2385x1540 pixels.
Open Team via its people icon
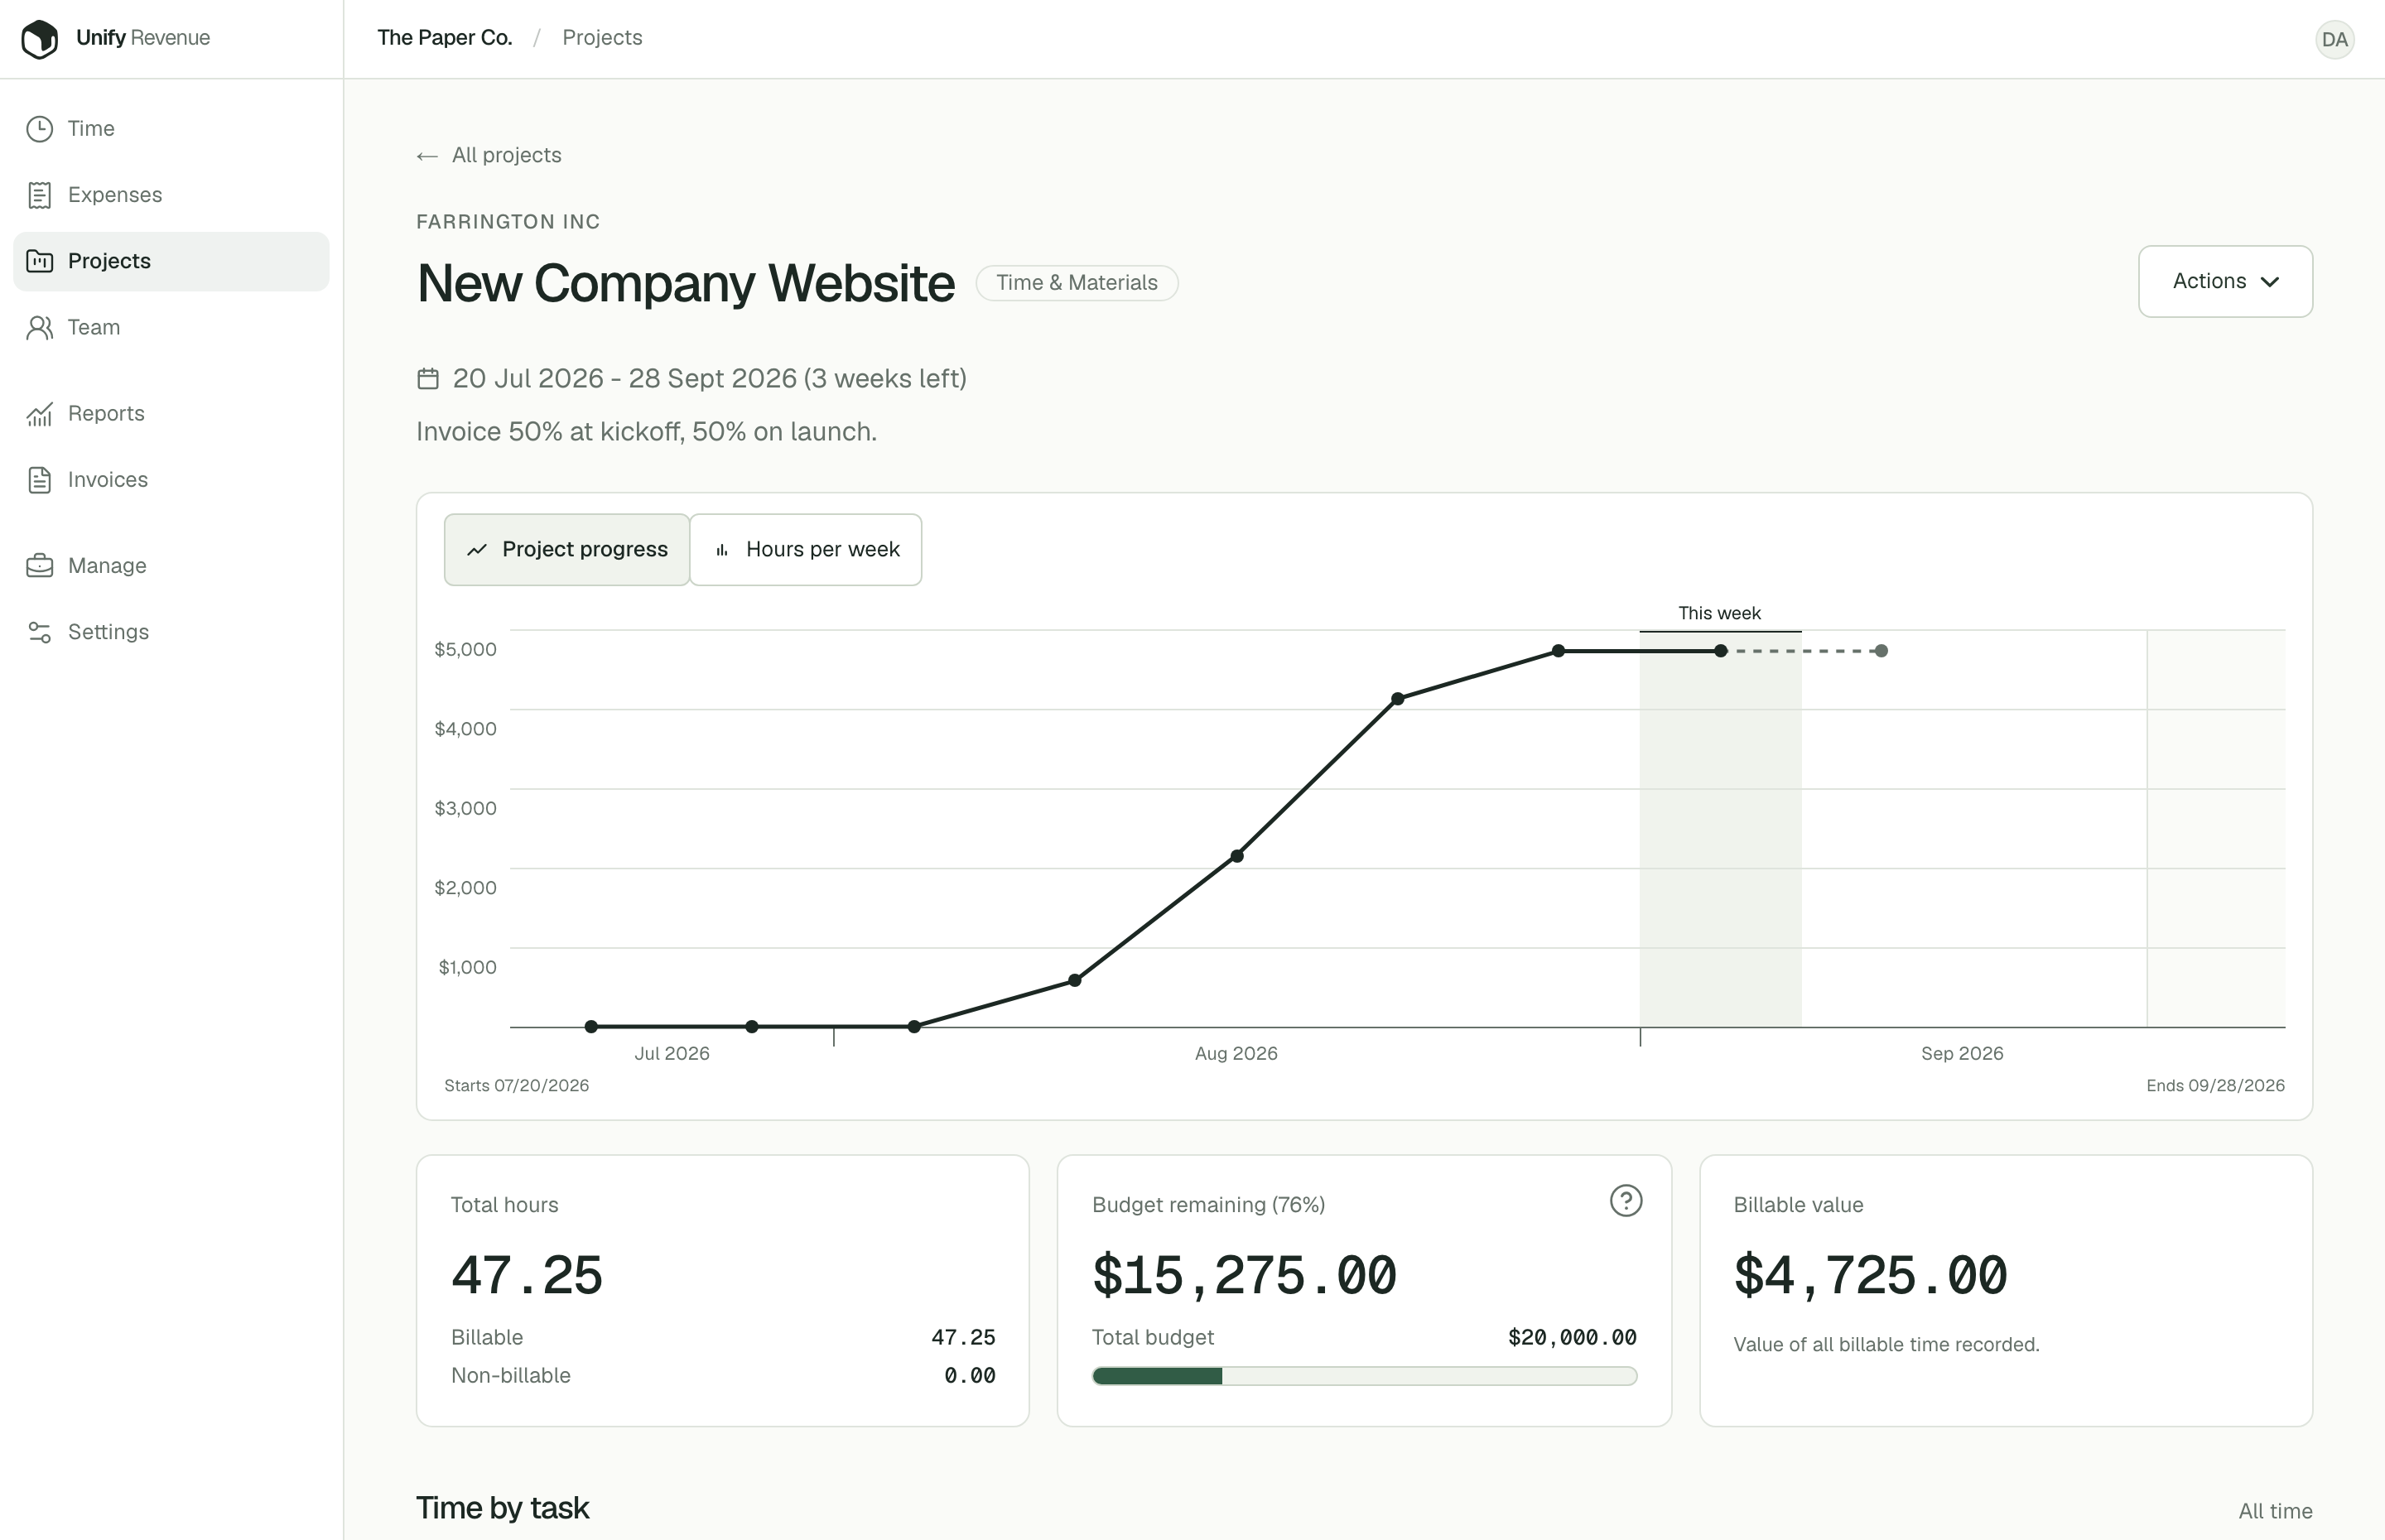click(39, 327)
